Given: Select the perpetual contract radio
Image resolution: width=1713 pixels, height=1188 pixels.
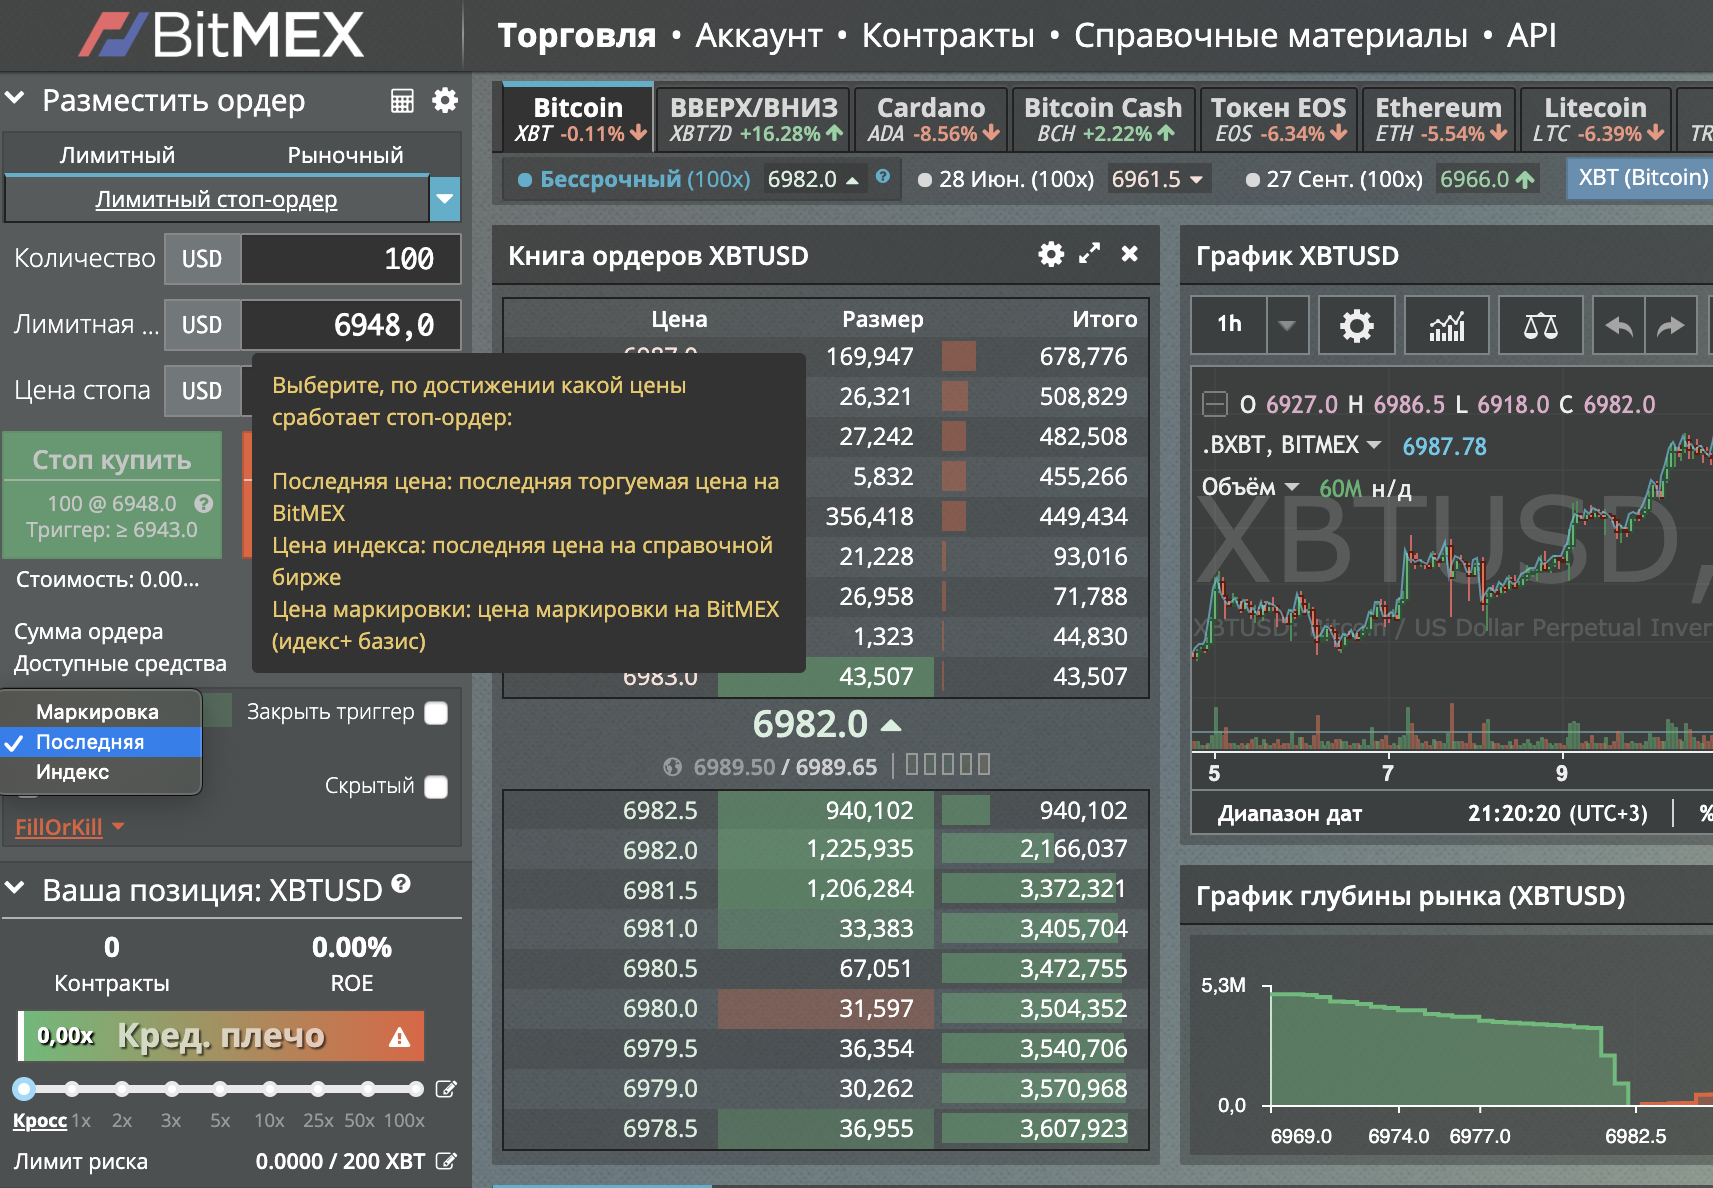Looking at the screenshot, I should (525, 180).
